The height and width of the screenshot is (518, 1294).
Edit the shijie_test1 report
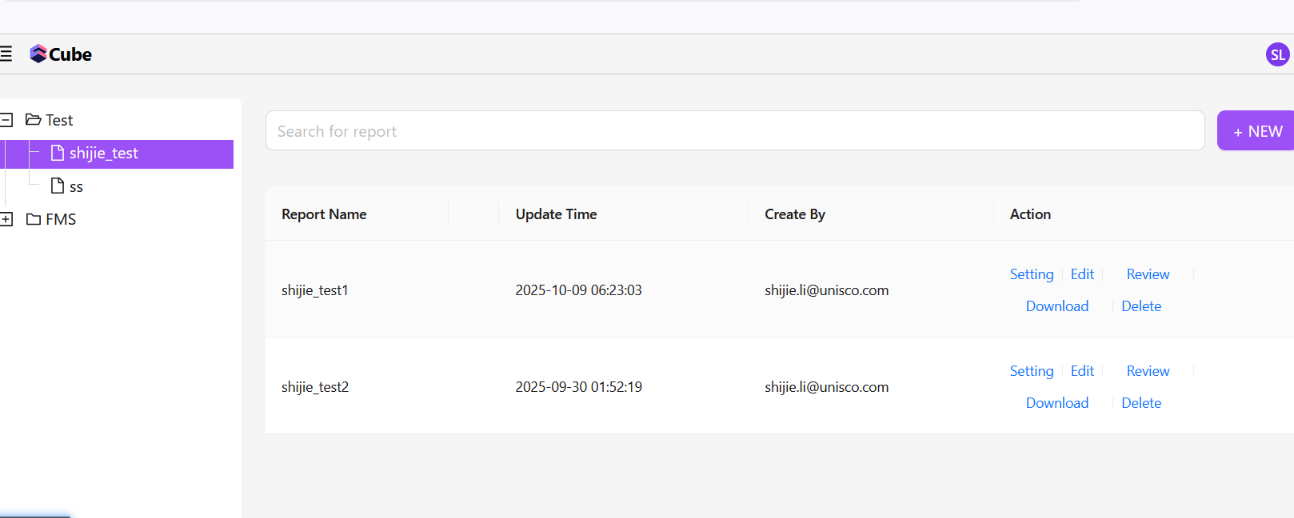(1082, 274)
